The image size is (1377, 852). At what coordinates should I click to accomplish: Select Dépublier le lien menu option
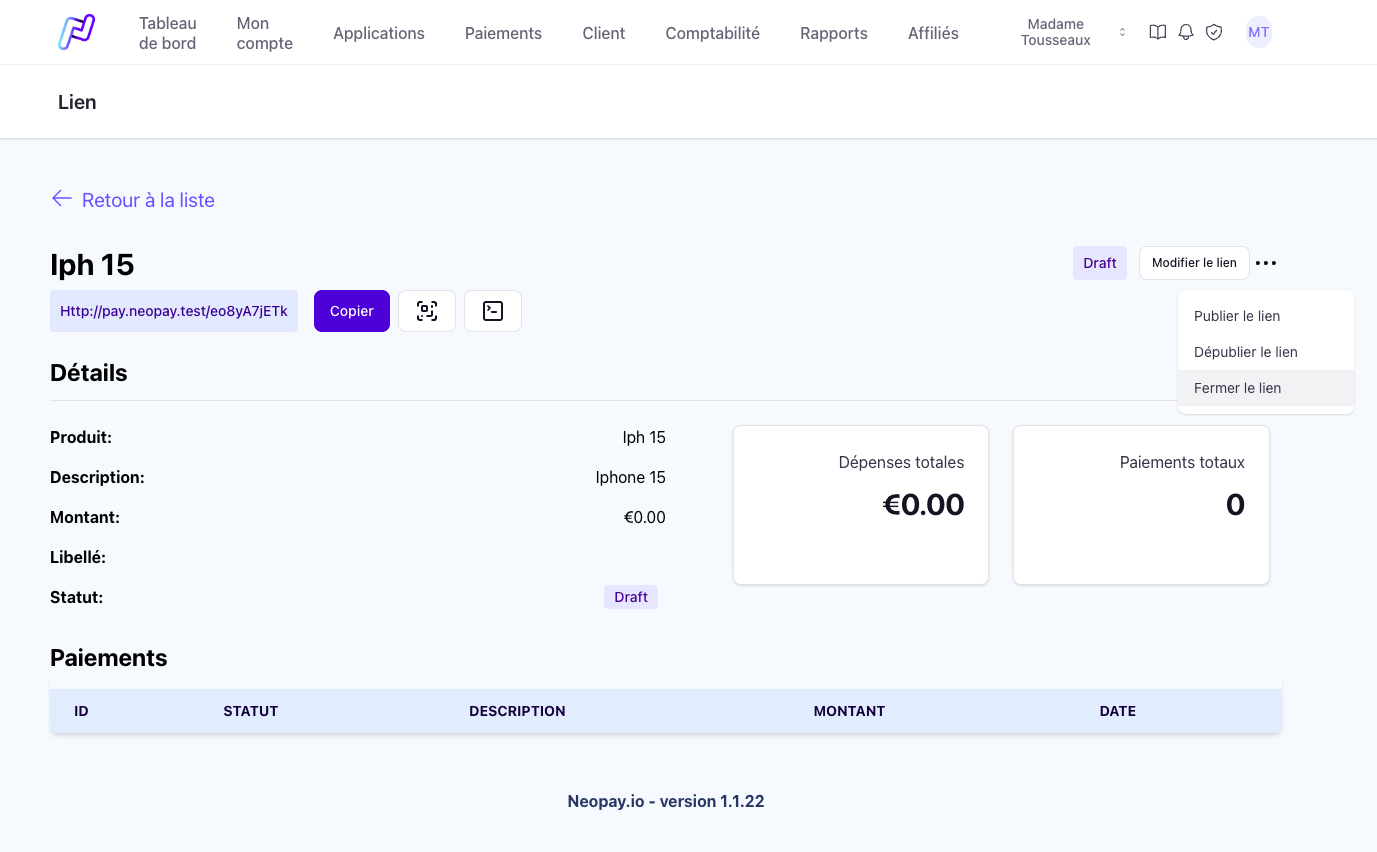click(x=1245, y=352)
